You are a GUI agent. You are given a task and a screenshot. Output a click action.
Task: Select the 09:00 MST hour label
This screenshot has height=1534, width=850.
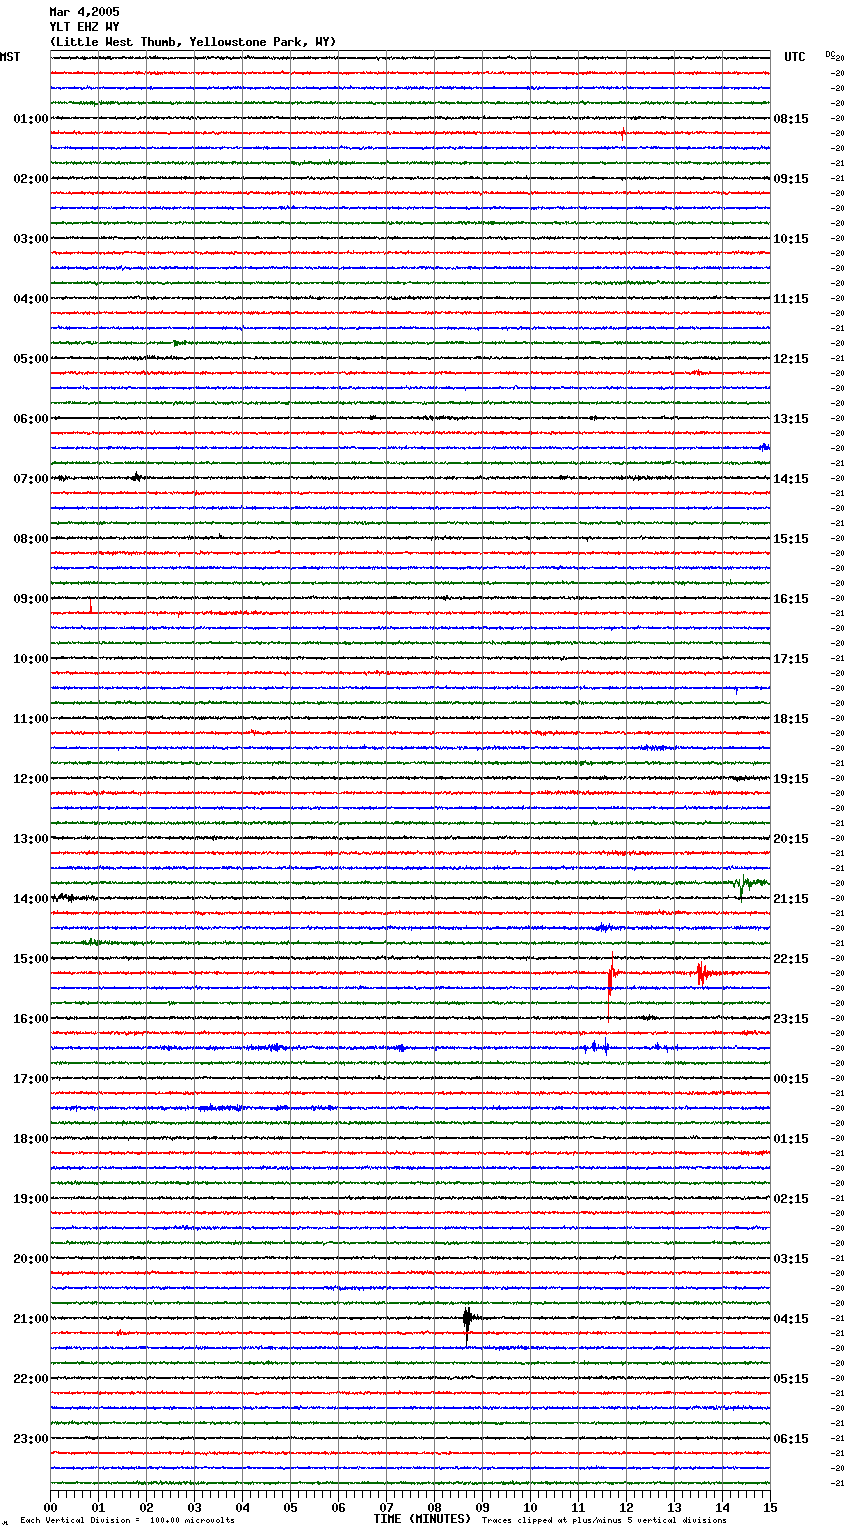click(30, 599)
